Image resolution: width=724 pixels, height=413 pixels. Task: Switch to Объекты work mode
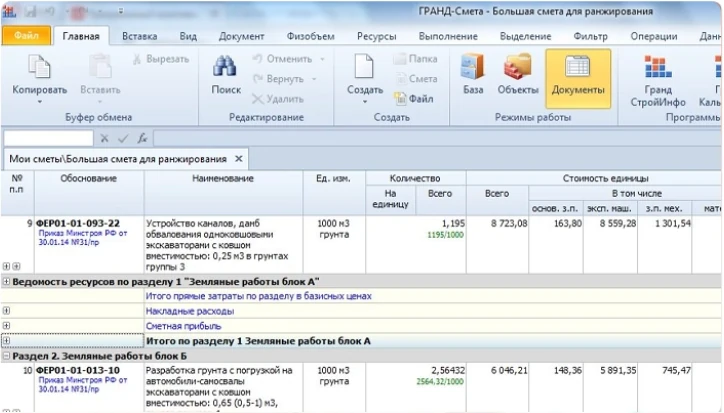click(518, 74)
